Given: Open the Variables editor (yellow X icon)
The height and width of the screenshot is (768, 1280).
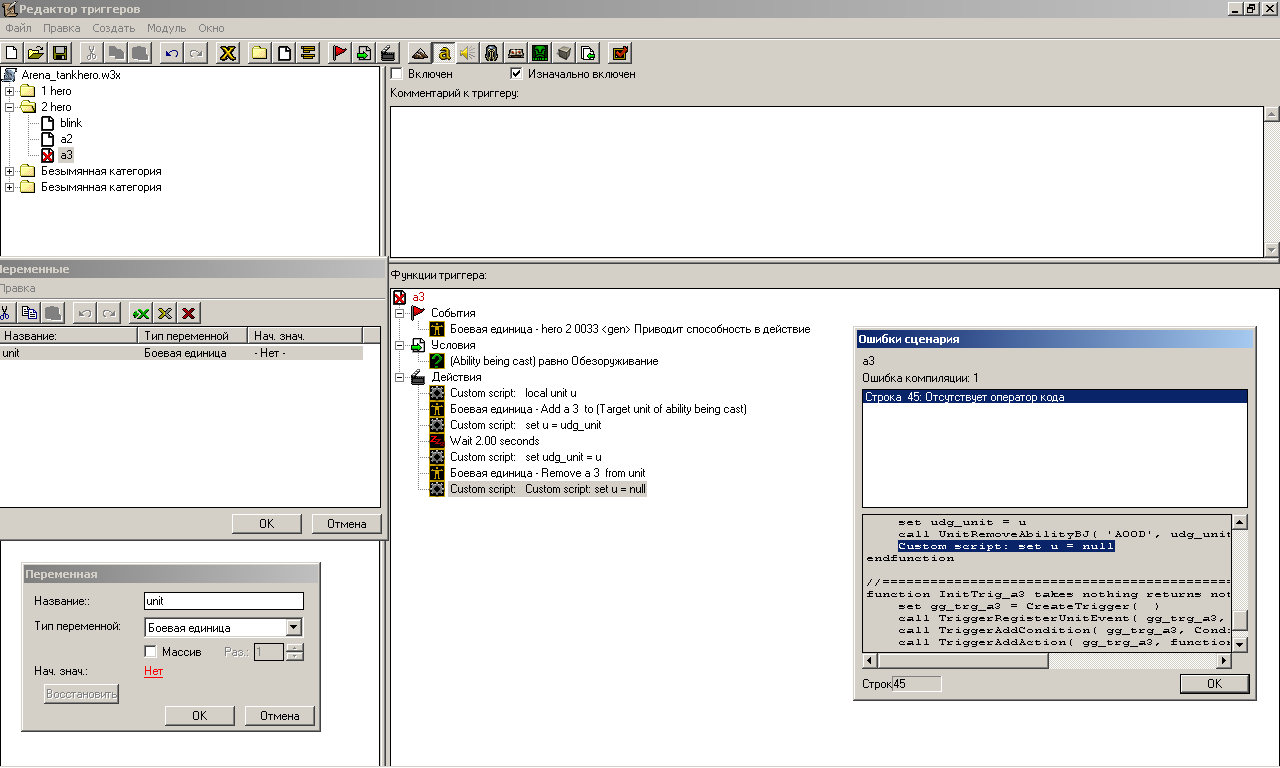Looking at the screenshot, I should tap(228, 53).
